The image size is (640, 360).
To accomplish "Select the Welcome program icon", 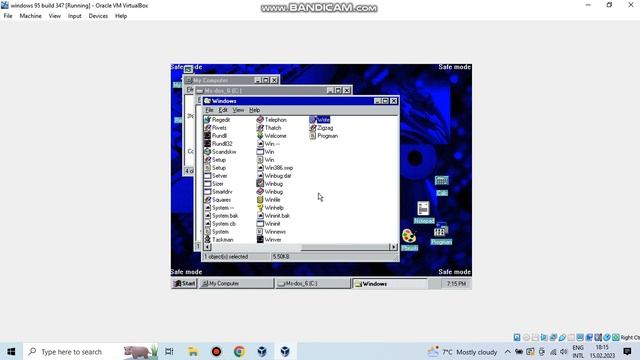I will [260, 136].
